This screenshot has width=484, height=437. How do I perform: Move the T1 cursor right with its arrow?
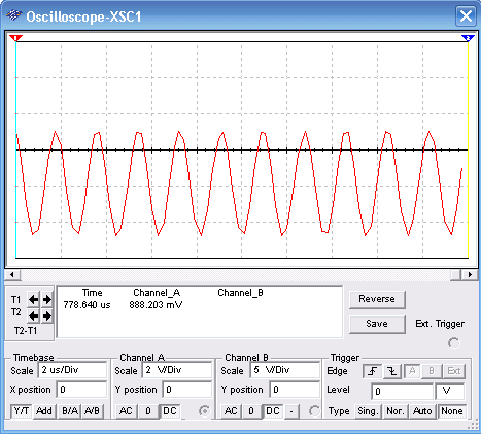tap(47, 299)
